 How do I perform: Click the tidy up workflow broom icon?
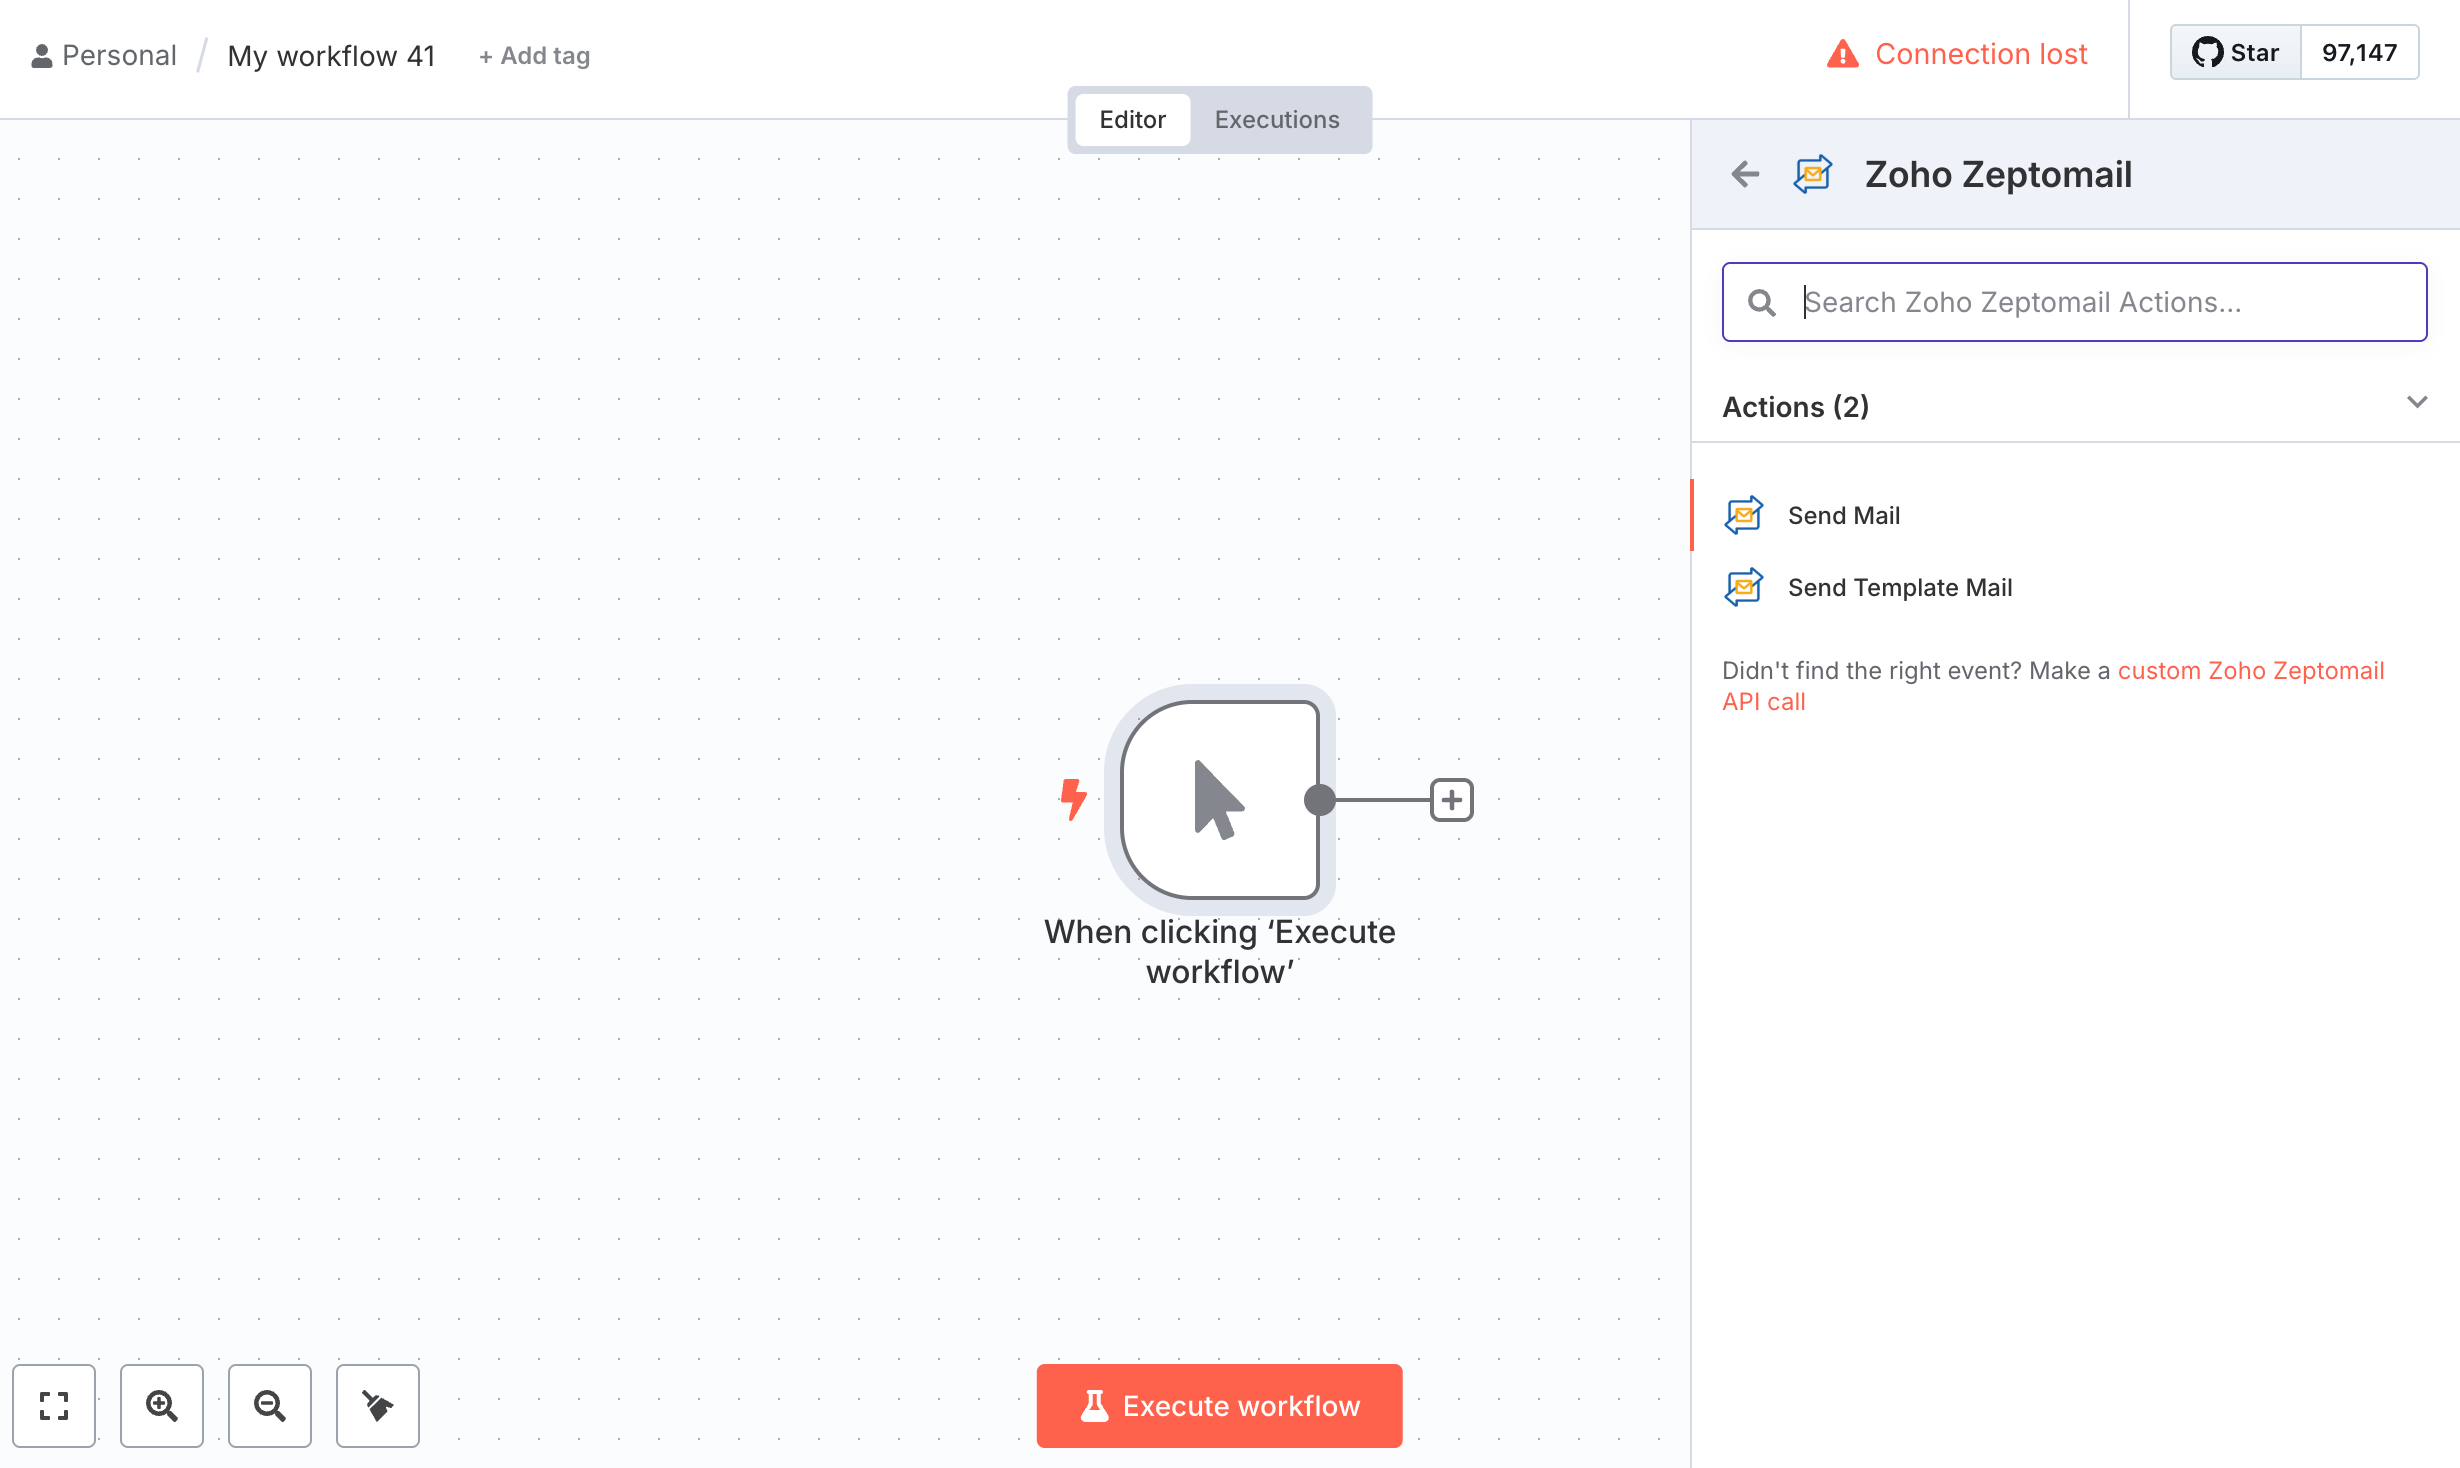tap(378, 1405)
